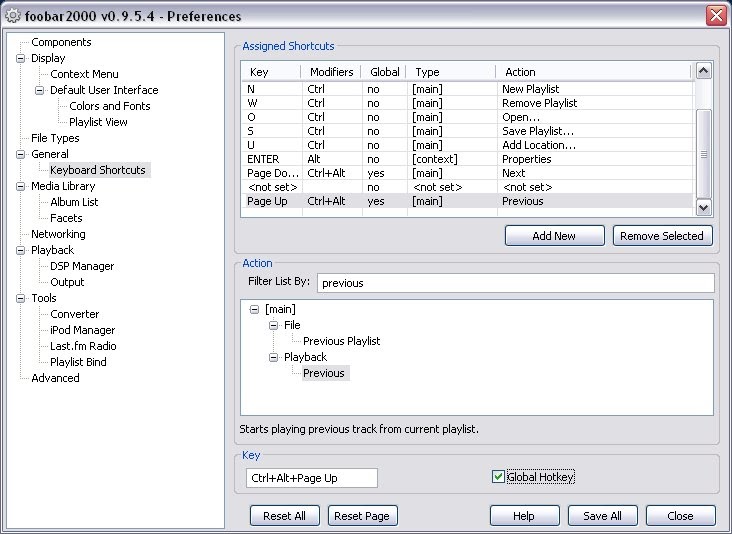Open Output settings page

tap(67, 282)
